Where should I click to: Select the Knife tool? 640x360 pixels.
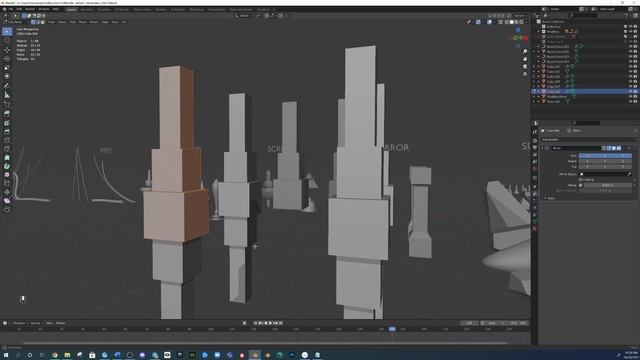click(x=7, y=149)
